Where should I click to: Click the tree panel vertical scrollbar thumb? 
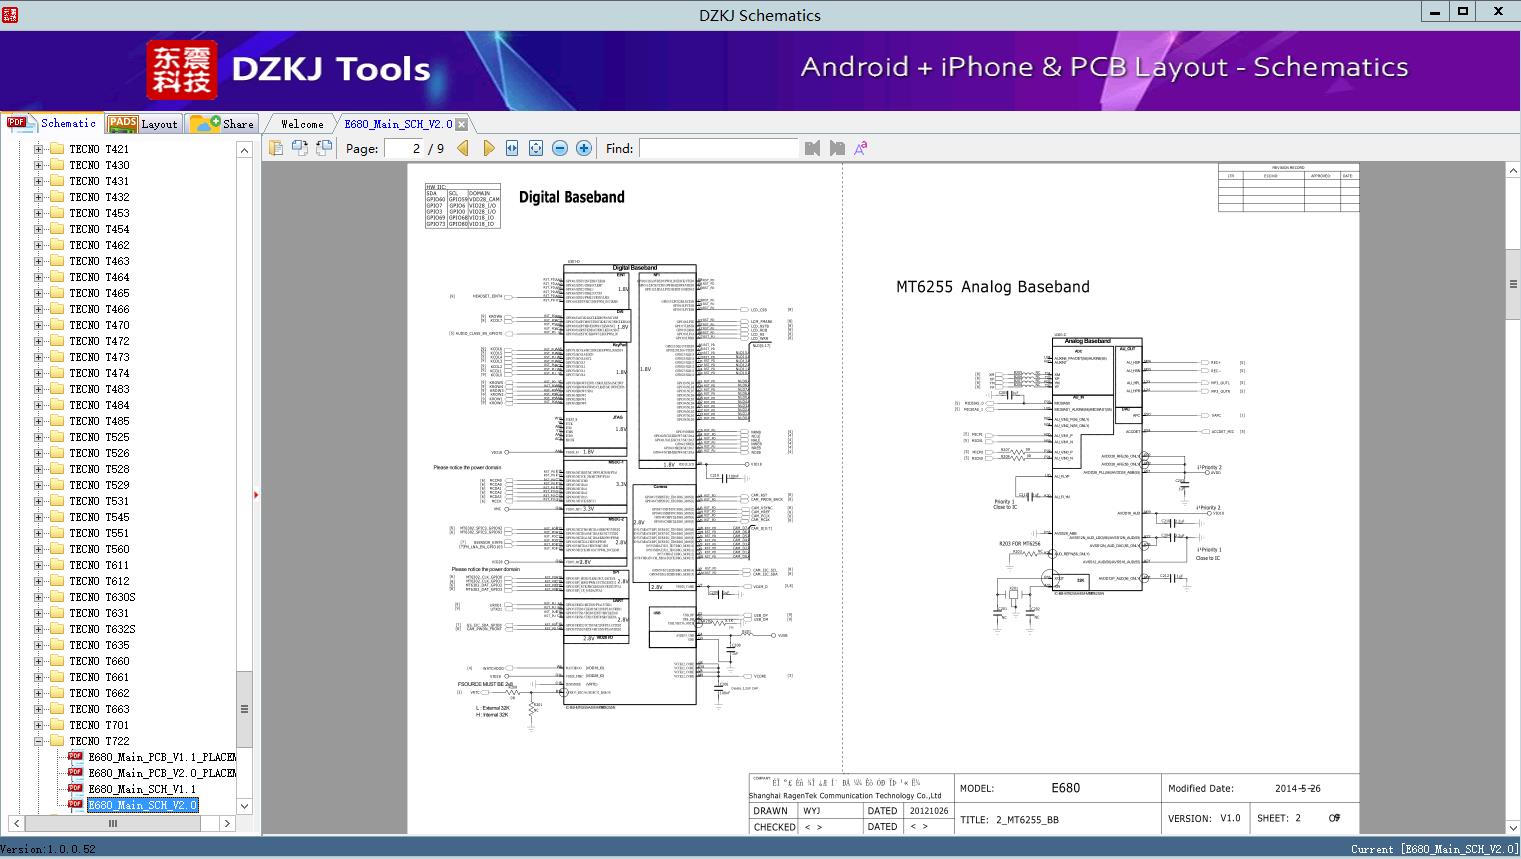pyautogui.click(x=244, y=709)
